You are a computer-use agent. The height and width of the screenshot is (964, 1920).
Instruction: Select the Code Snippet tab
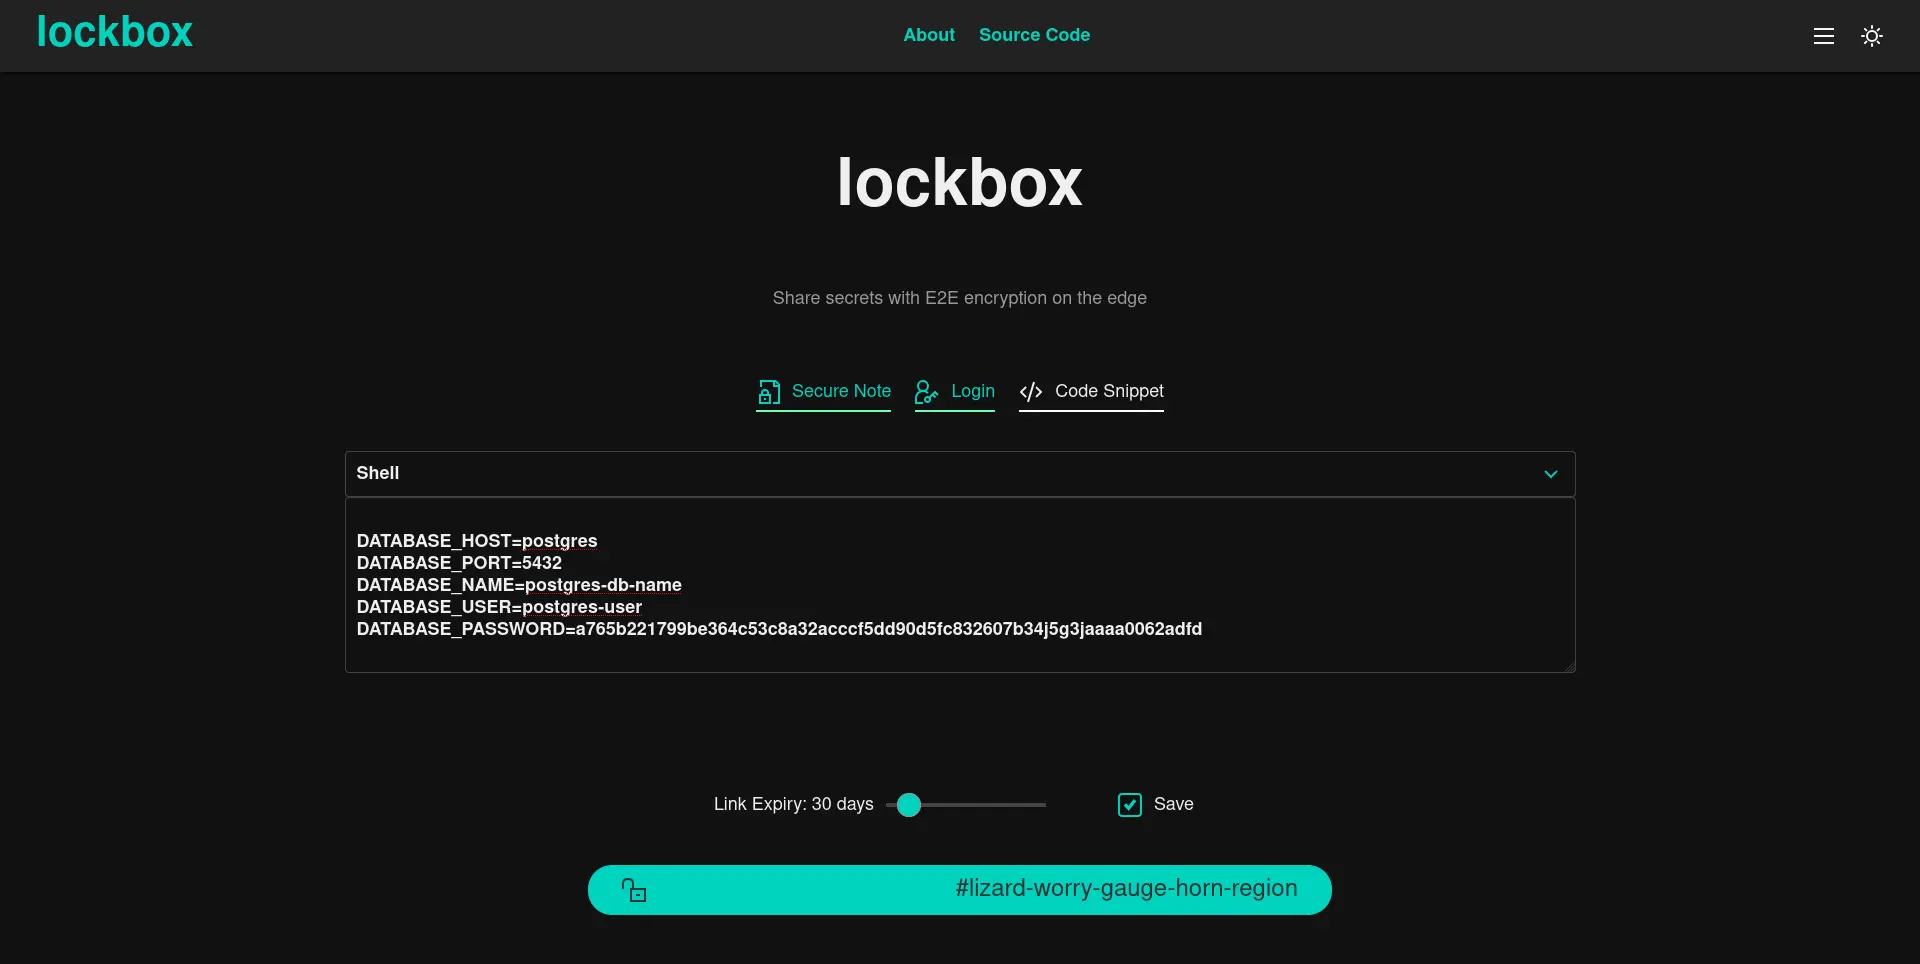point(1108,391)
